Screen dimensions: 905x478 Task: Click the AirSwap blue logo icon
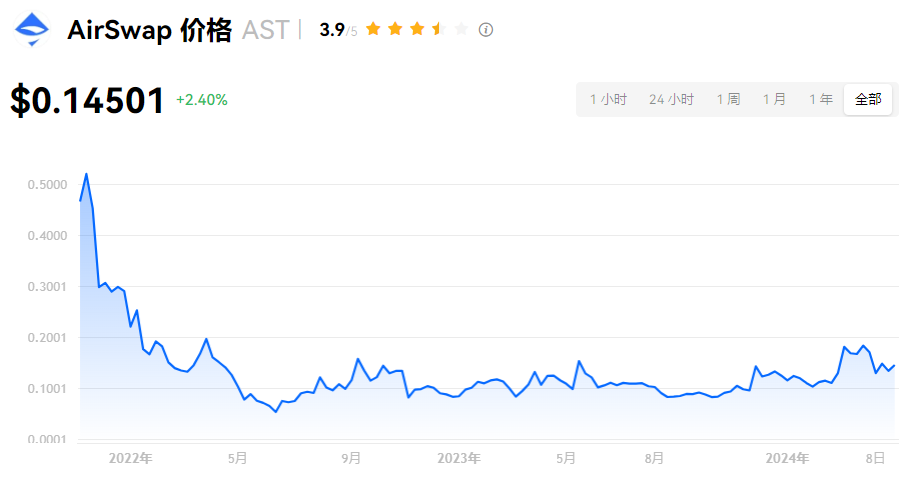coord(31,30)
